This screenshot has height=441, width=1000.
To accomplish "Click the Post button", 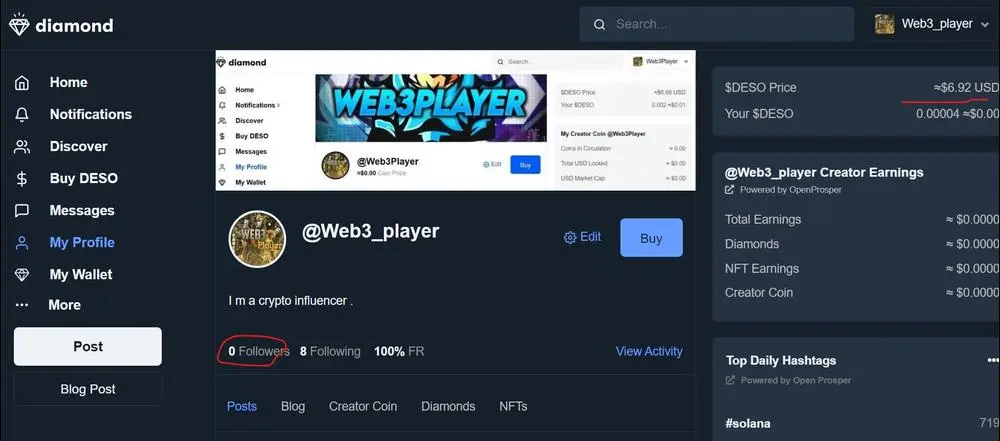I will pyautogui.click(x=88, y=347).
